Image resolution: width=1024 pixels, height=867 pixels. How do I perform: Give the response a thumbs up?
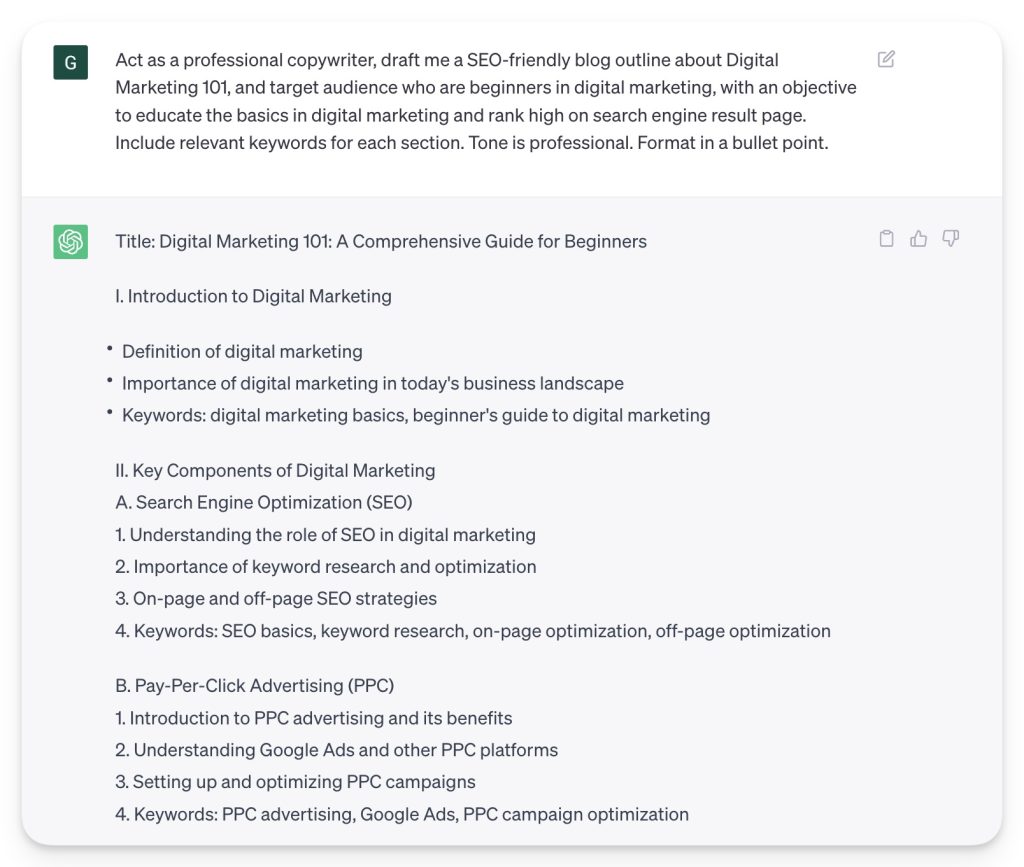[x=918, y=238]
